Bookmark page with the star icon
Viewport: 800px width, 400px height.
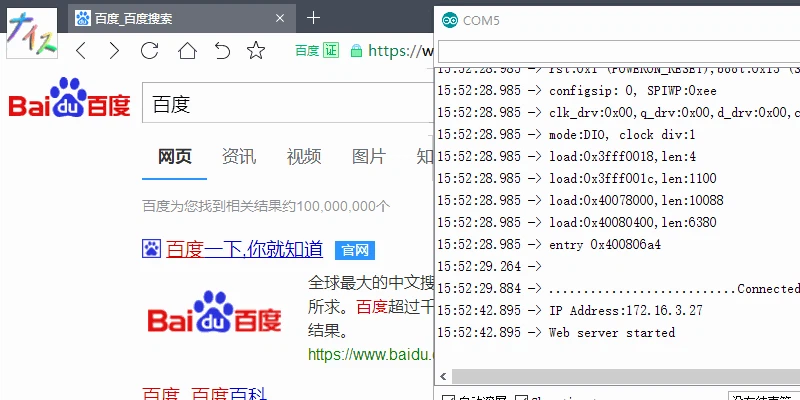click(256, 50)
